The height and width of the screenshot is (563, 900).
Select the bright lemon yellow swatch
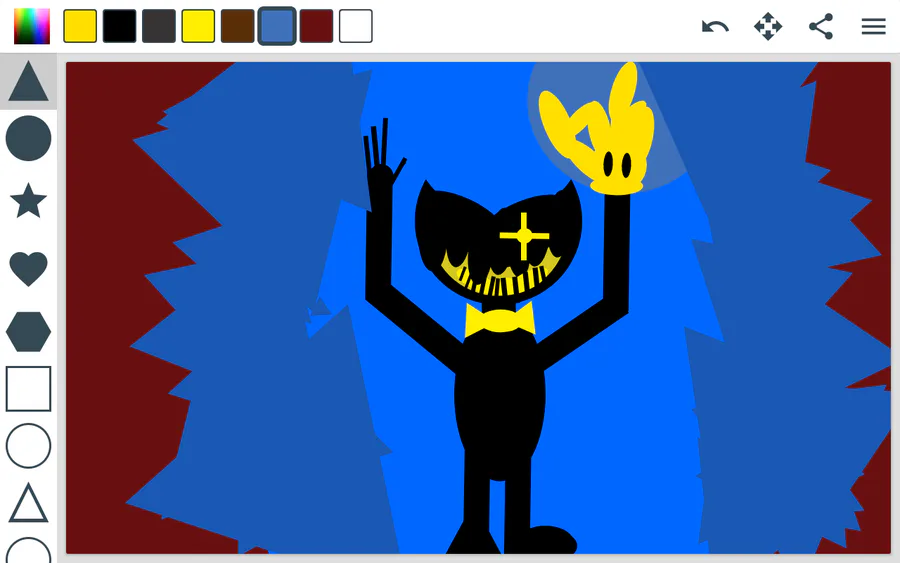click(198, 26)
